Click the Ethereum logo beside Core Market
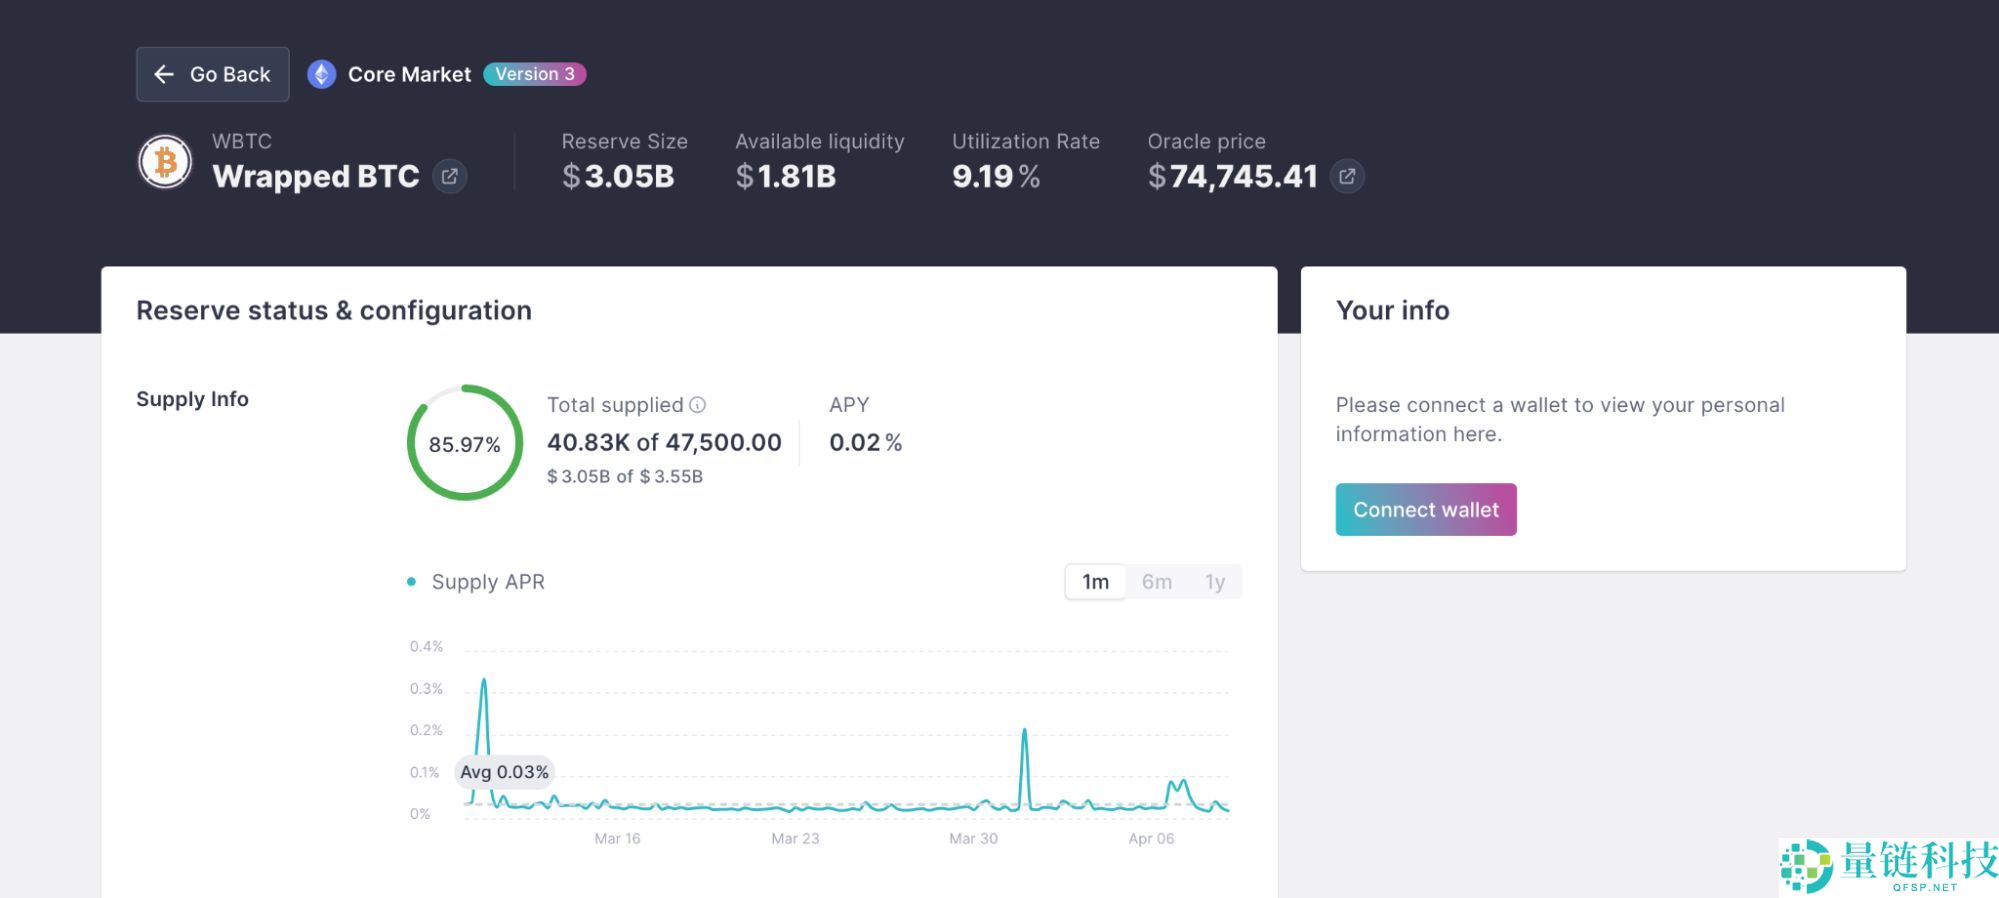The width and height of the screenshot is (1999, 898). [x=321, y=74]
